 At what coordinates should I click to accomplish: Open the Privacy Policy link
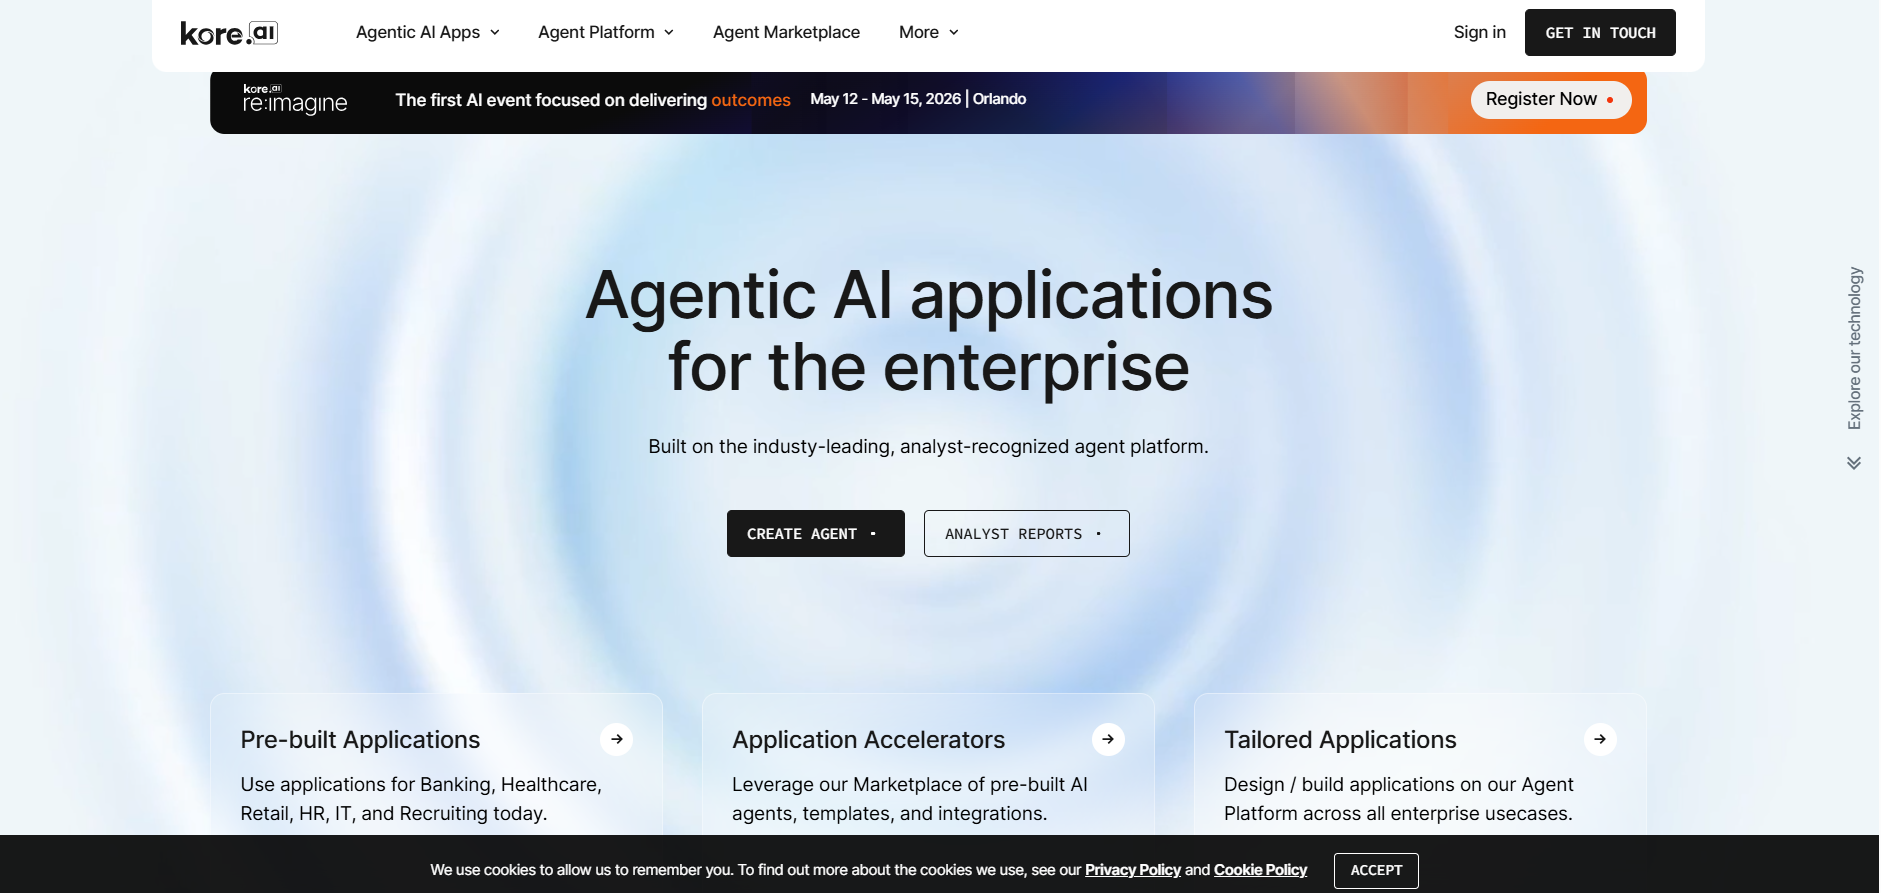[1132, 870]
